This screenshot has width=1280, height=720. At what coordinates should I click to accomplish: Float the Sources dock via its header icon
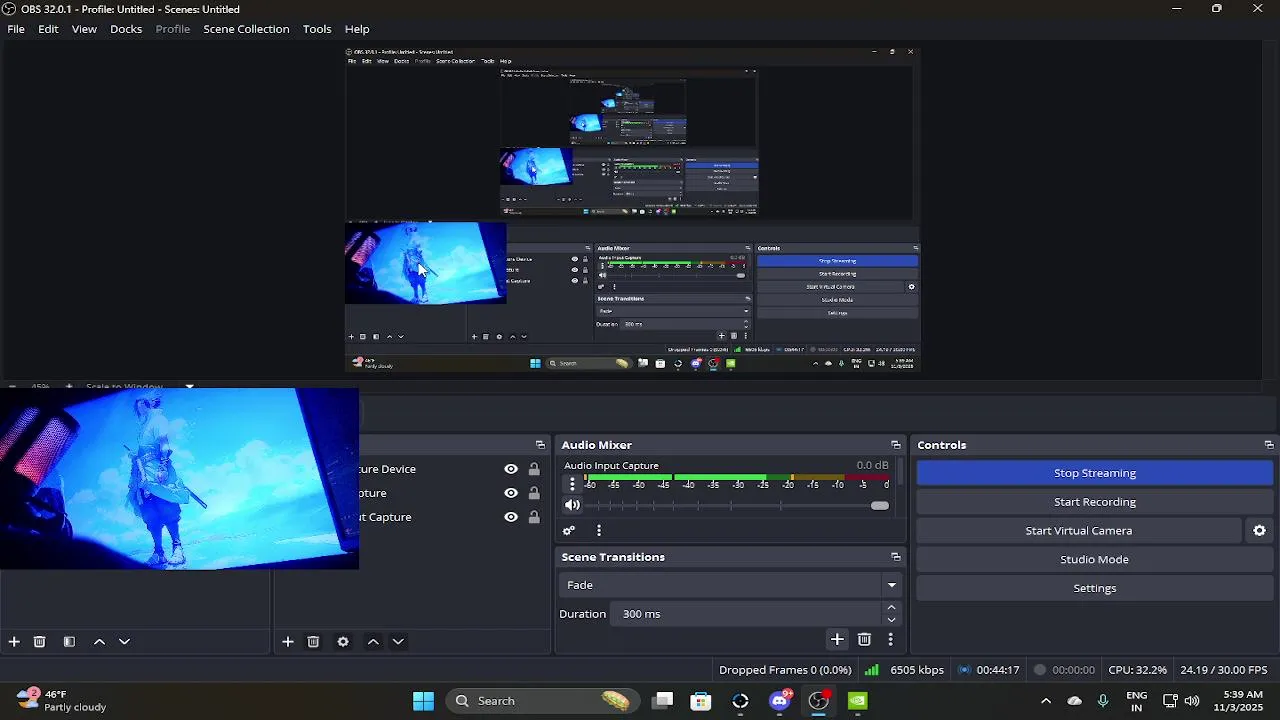(x=540, y=445)
